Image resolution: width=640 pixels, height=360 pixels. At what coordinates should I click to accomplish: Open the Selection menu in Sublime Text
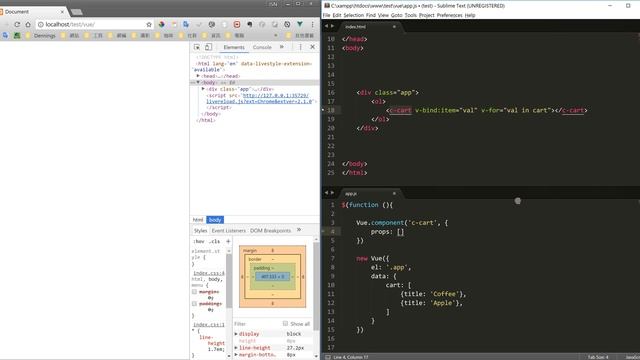tap(353, 15)
